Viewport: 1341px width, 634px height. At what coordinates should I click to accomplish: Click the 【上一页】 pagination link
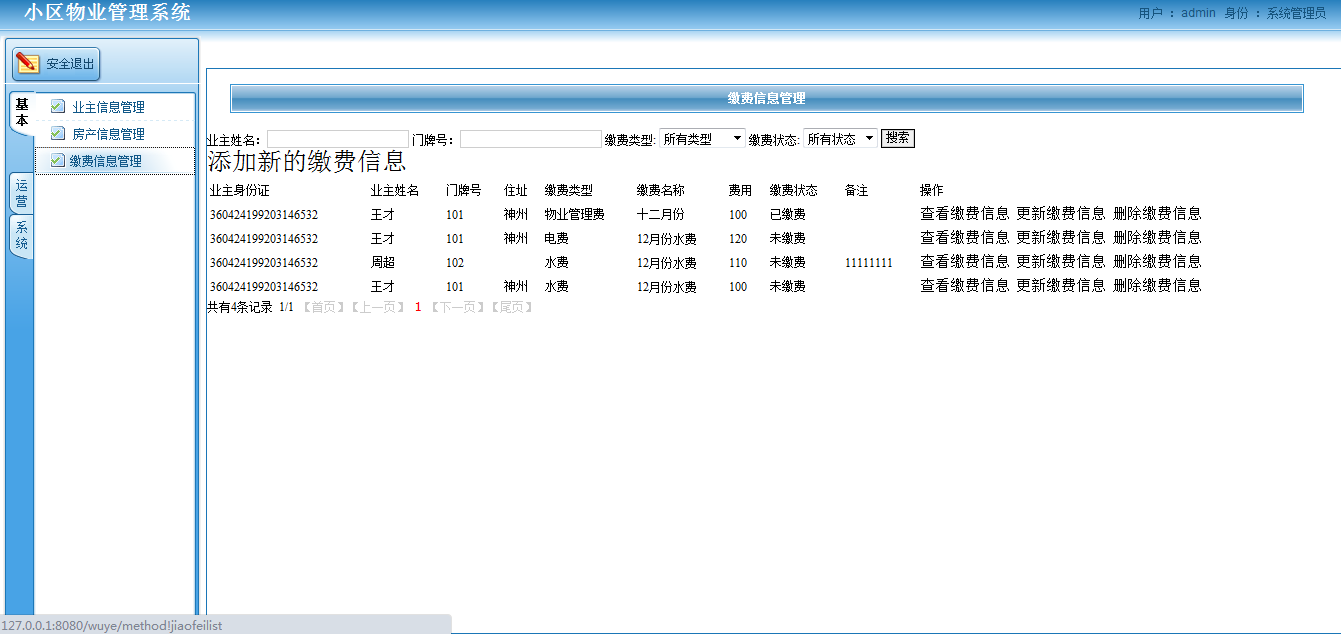coord(377,307)
